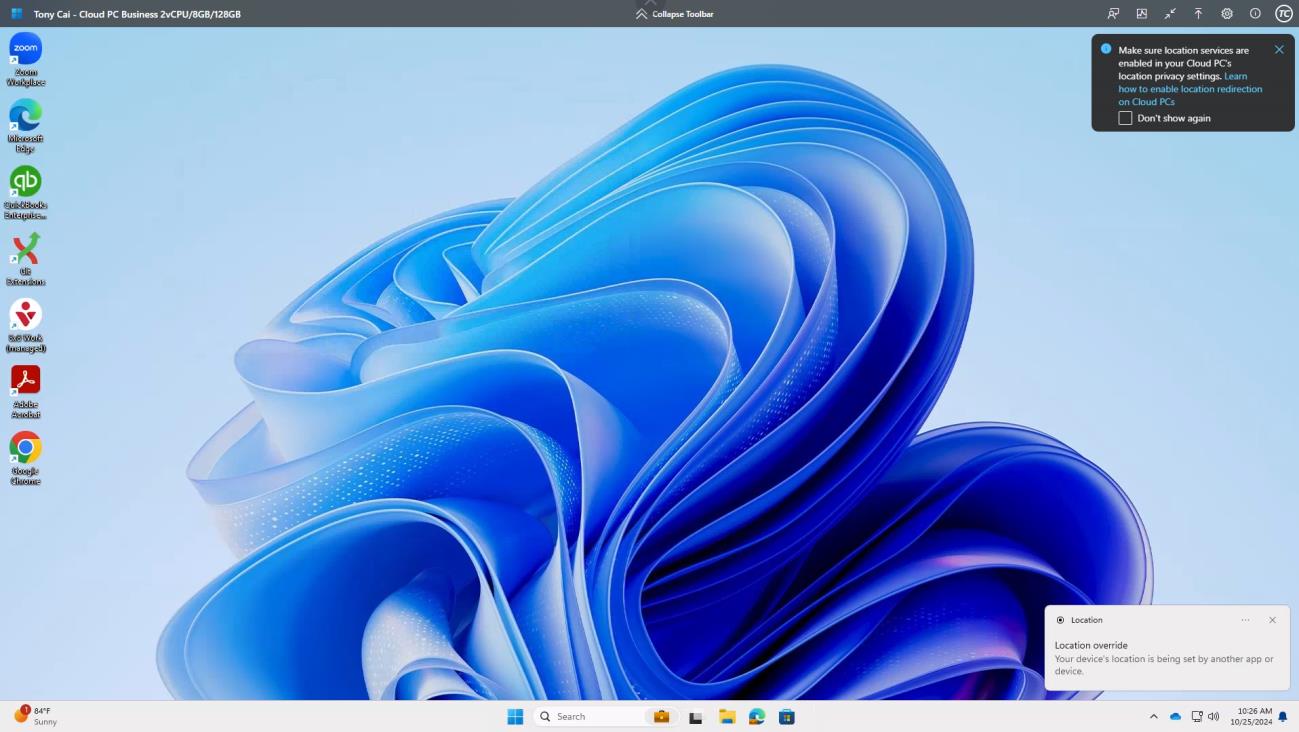Launch Microsoft Store from the taskbar
Viewport: 1299px width, 732px height.
[787, 717]
